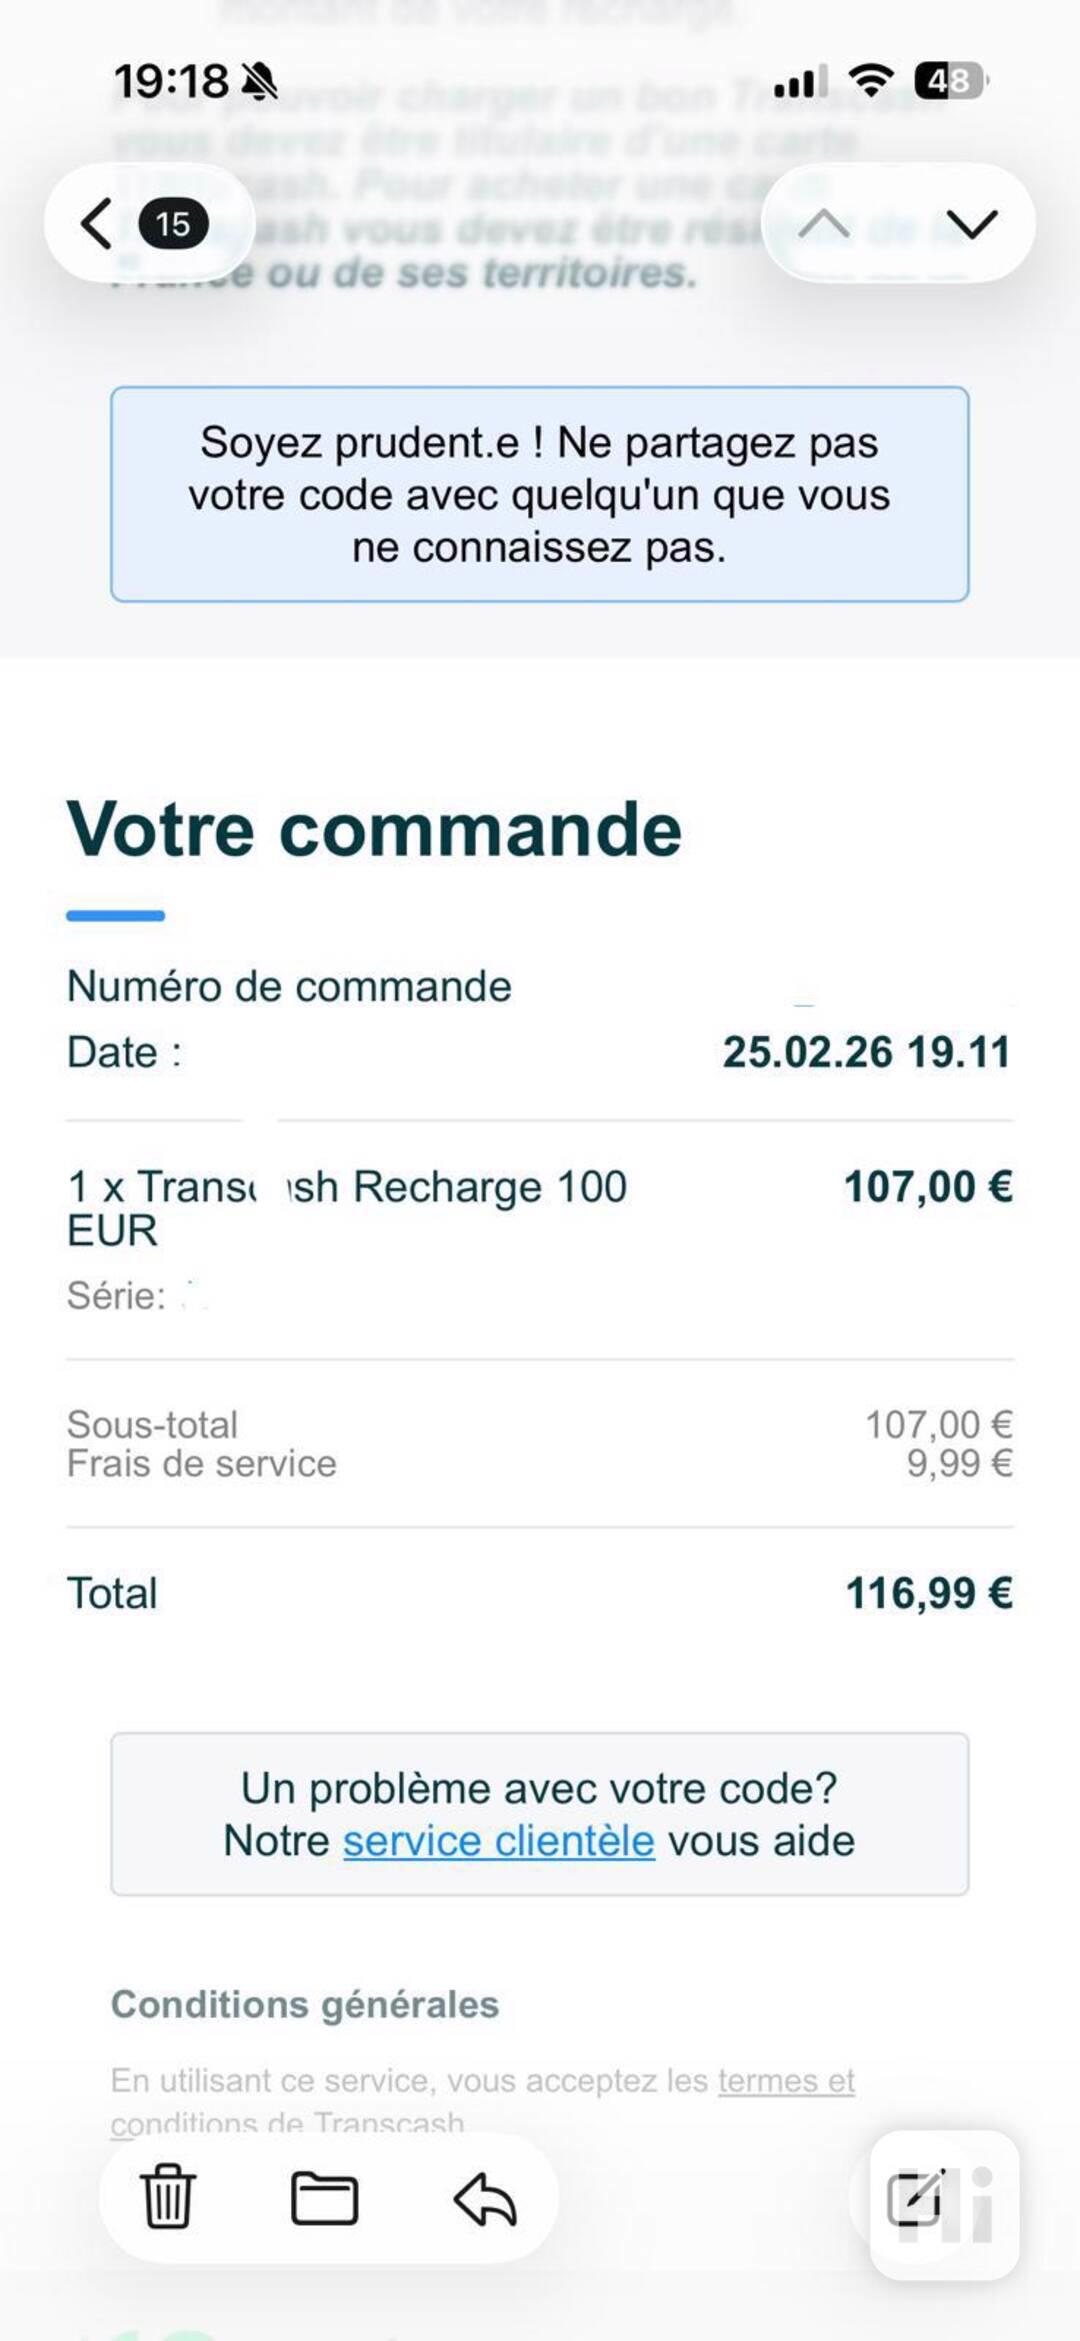Image resolution: width=1080 pixels, height=2341 pixels.
Task: Tap the "Conditions générales" heading
Action: [305, 2004]
